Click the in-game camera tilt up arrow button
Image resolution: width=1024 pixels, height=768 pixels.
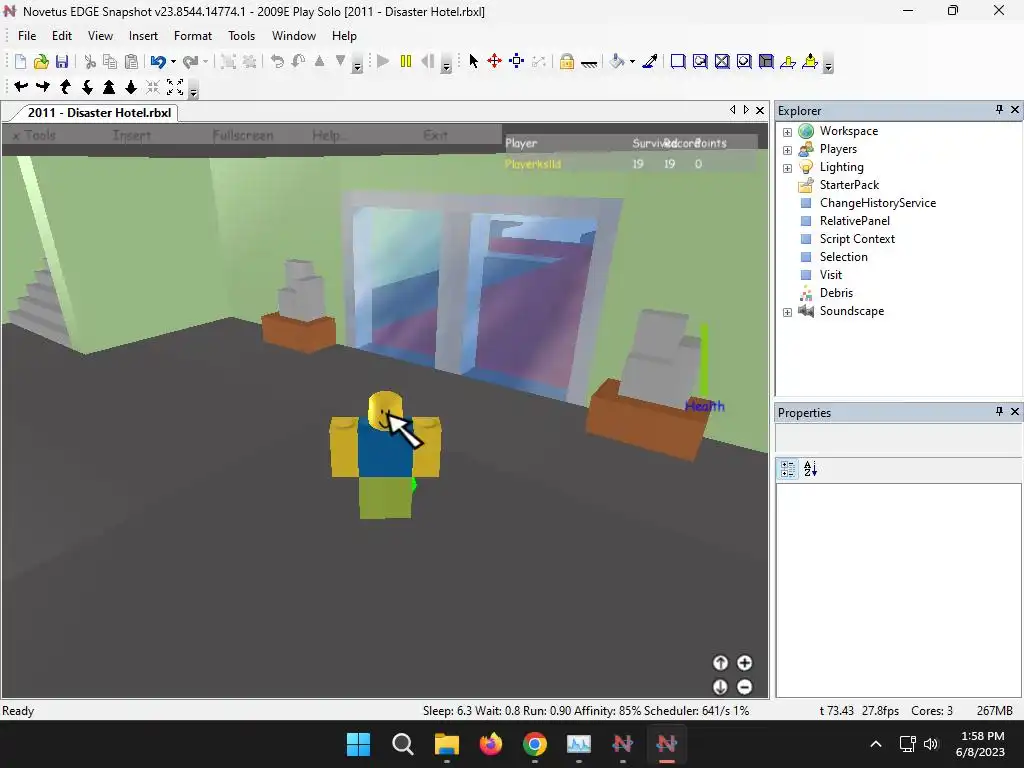tap(720, 663)
